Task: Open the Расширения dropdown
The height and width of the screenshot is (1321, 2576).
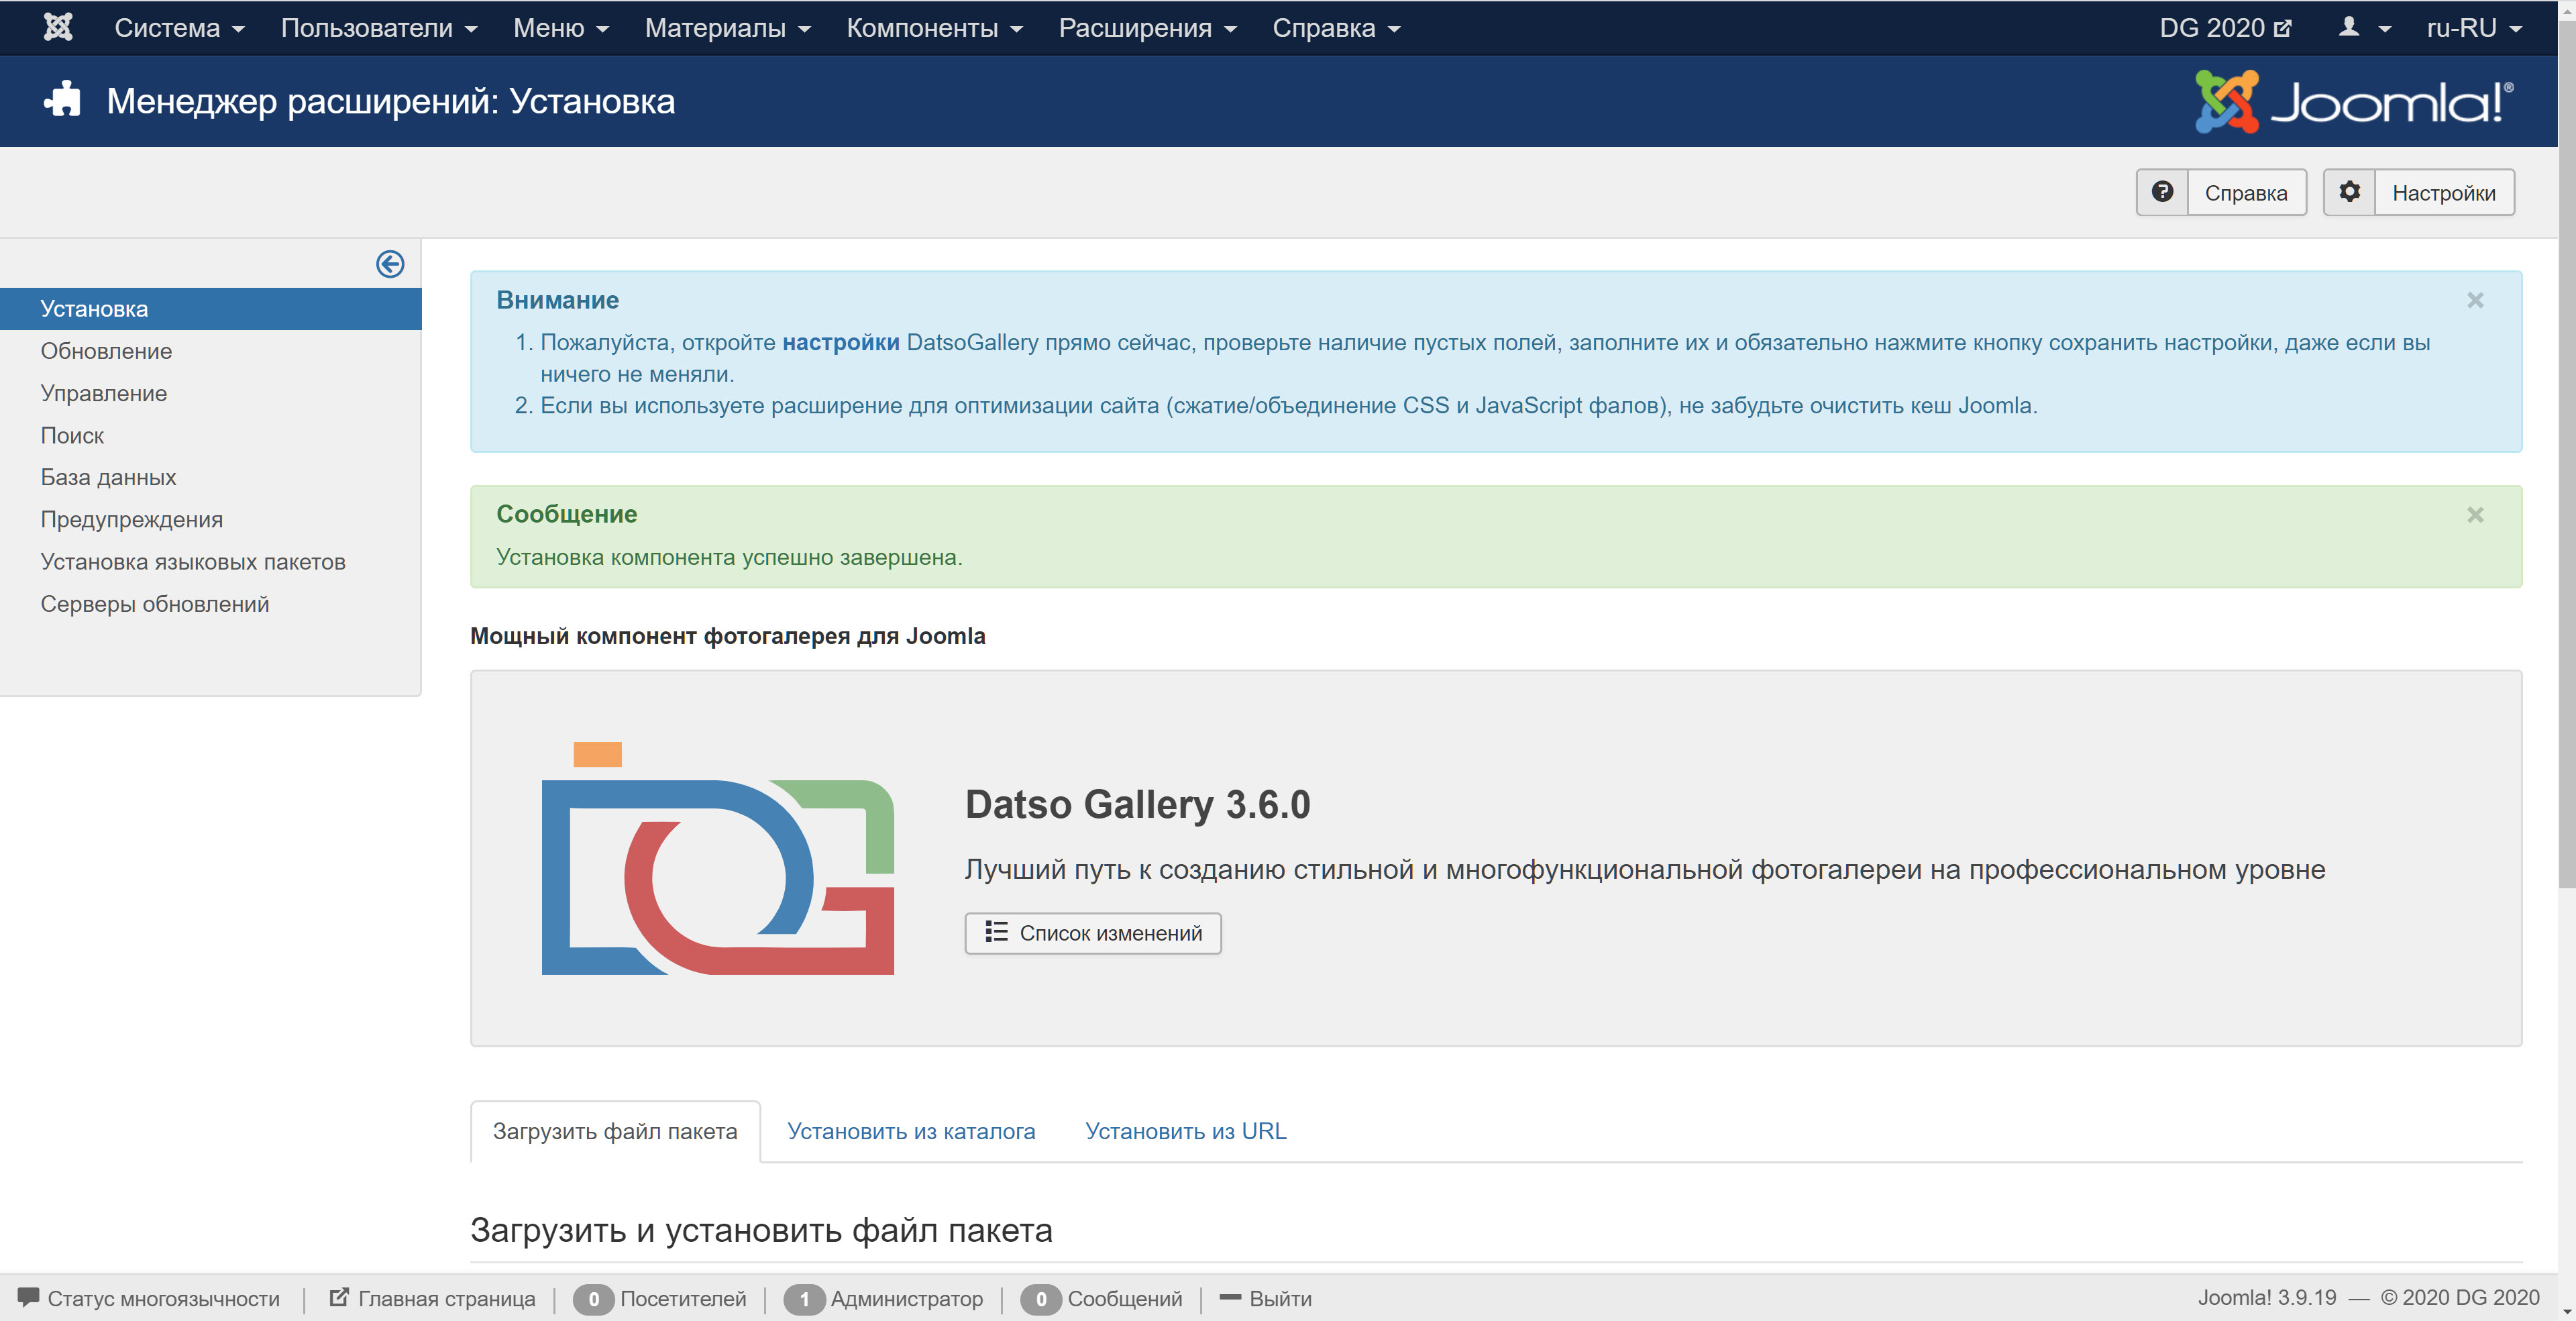Action: (1148, 27)
